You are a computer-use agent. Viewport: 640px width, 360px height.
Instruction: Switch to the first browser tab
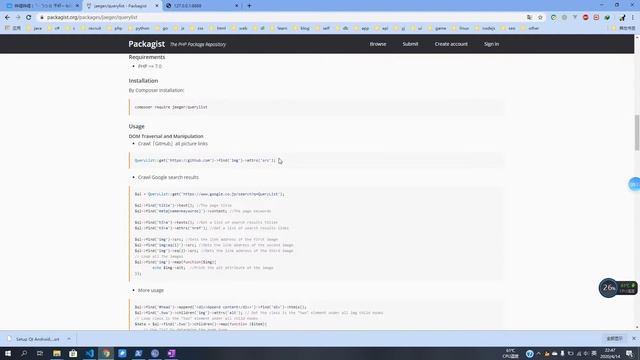(x=42, y=6)
